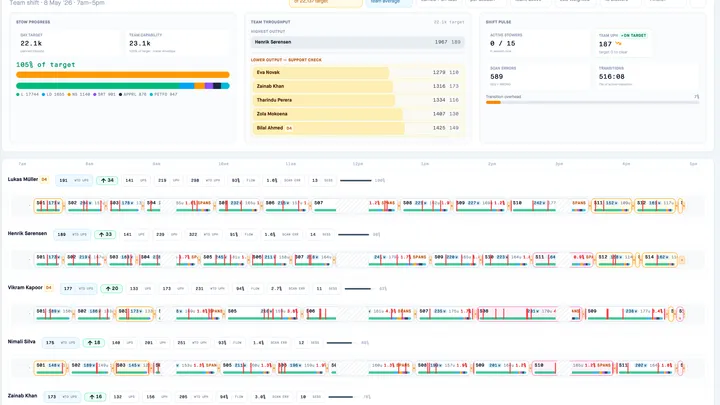The height and width of the screenshot is (405, 720).
Task: Toggle the NS 1140 legend item
Action: pyautogui.click(x=79, y=95)
